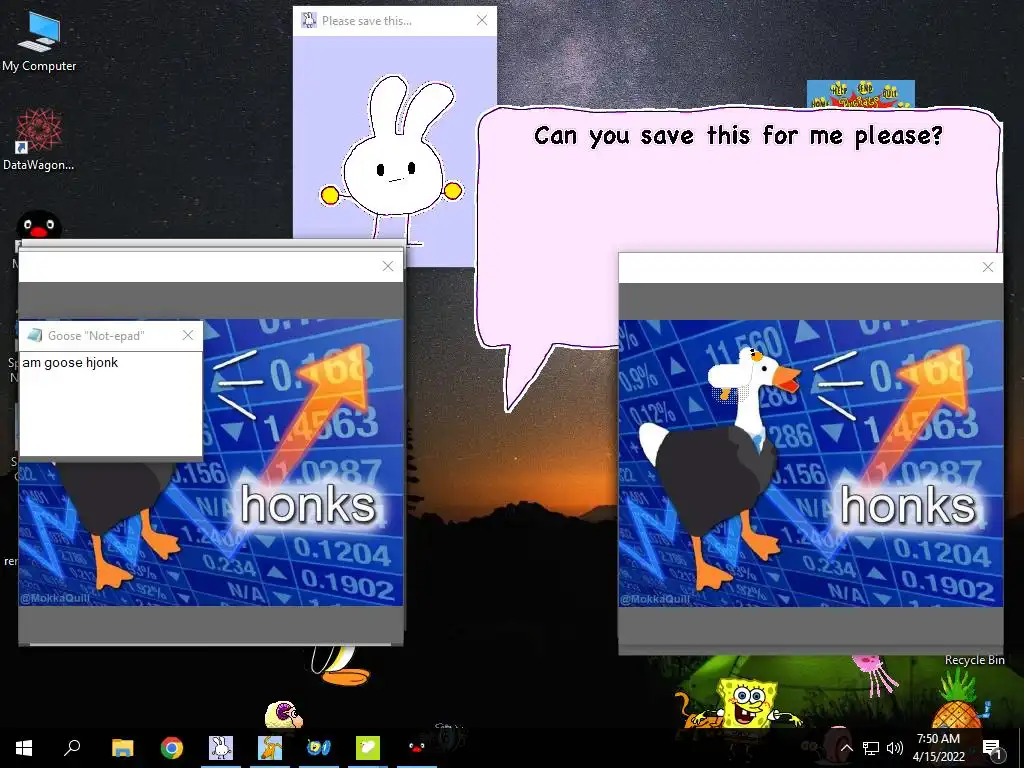Click the bunny icon in Please save this title bar
The height and width of the screenshot is (768, 1024).
[x=309, y=21]
